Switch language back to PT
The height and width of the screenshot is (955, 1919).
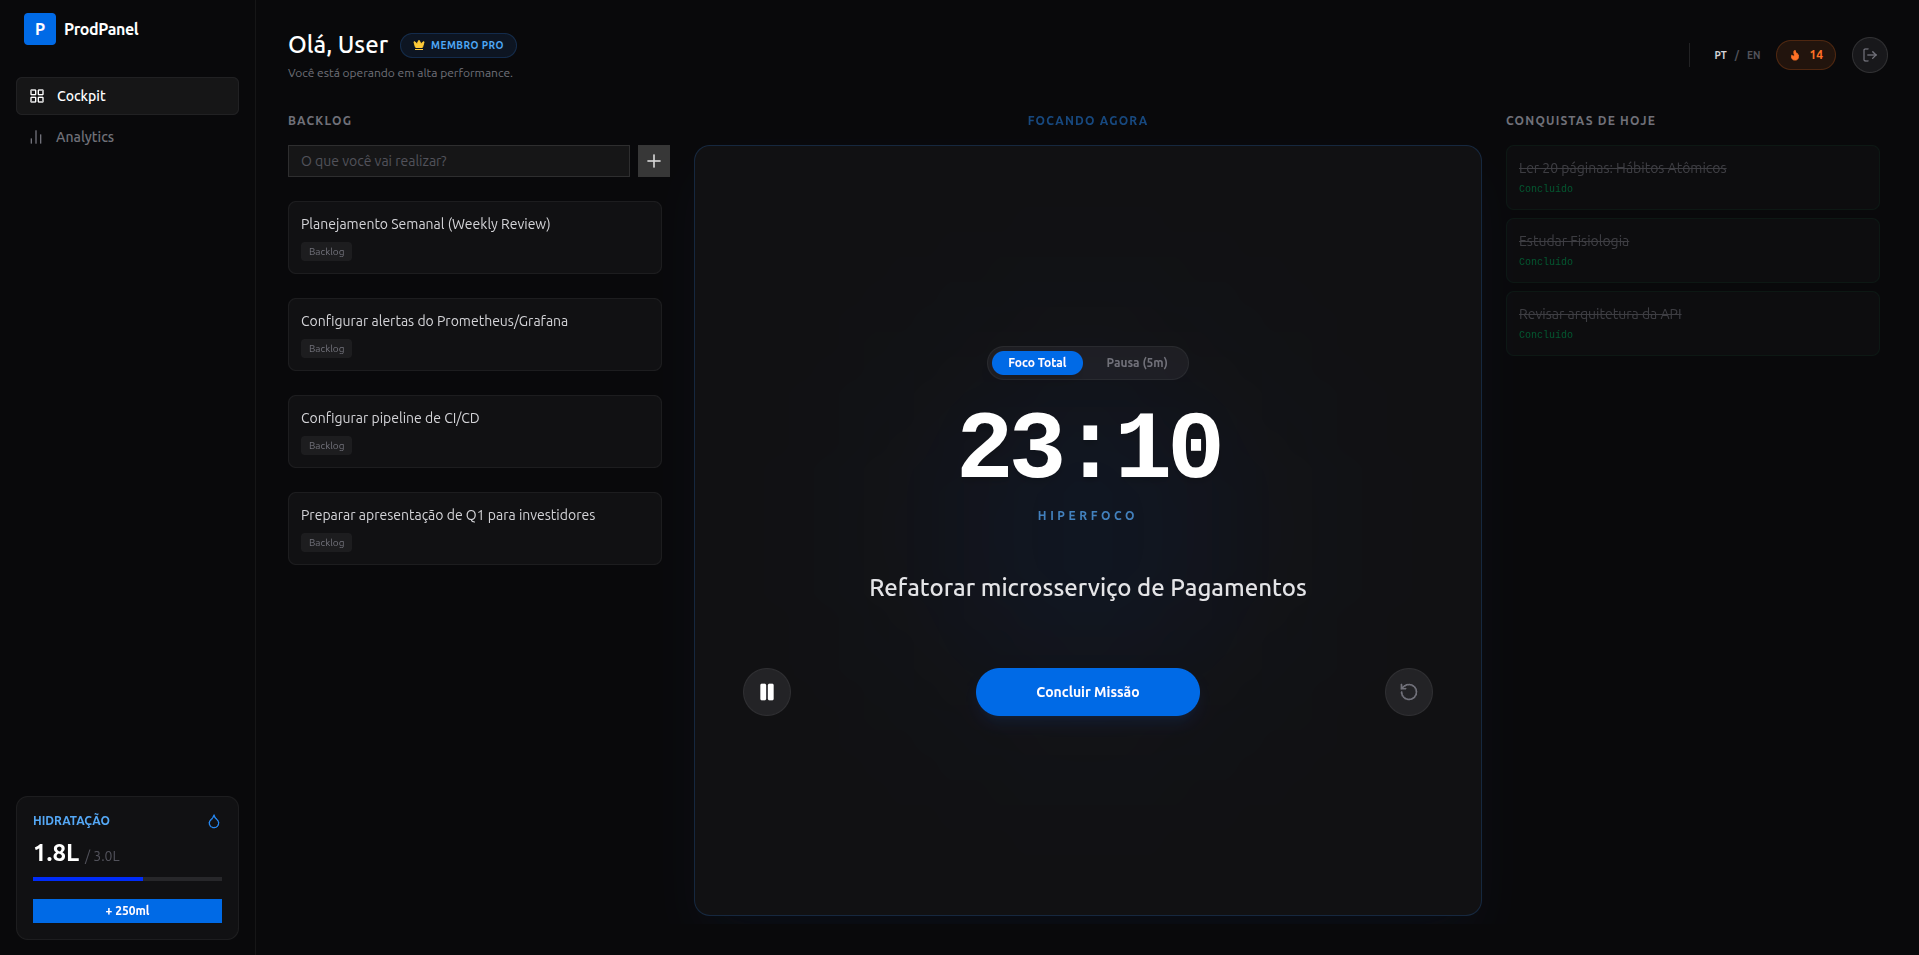[x=1720, y=55]
